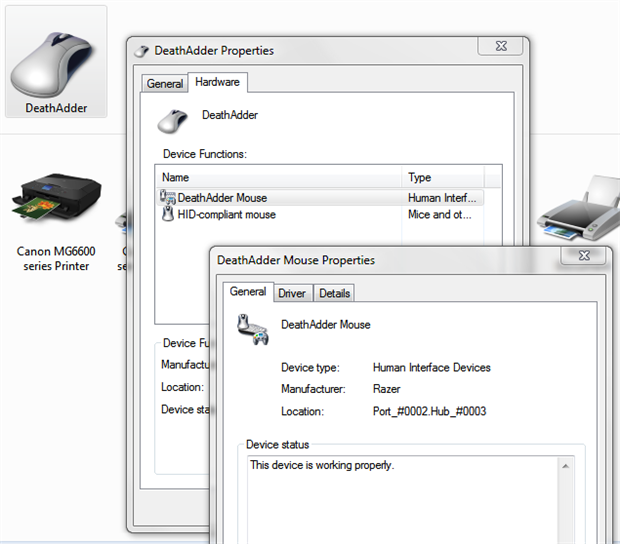Click the 'Human Interf...' type cell

(442, 198)
